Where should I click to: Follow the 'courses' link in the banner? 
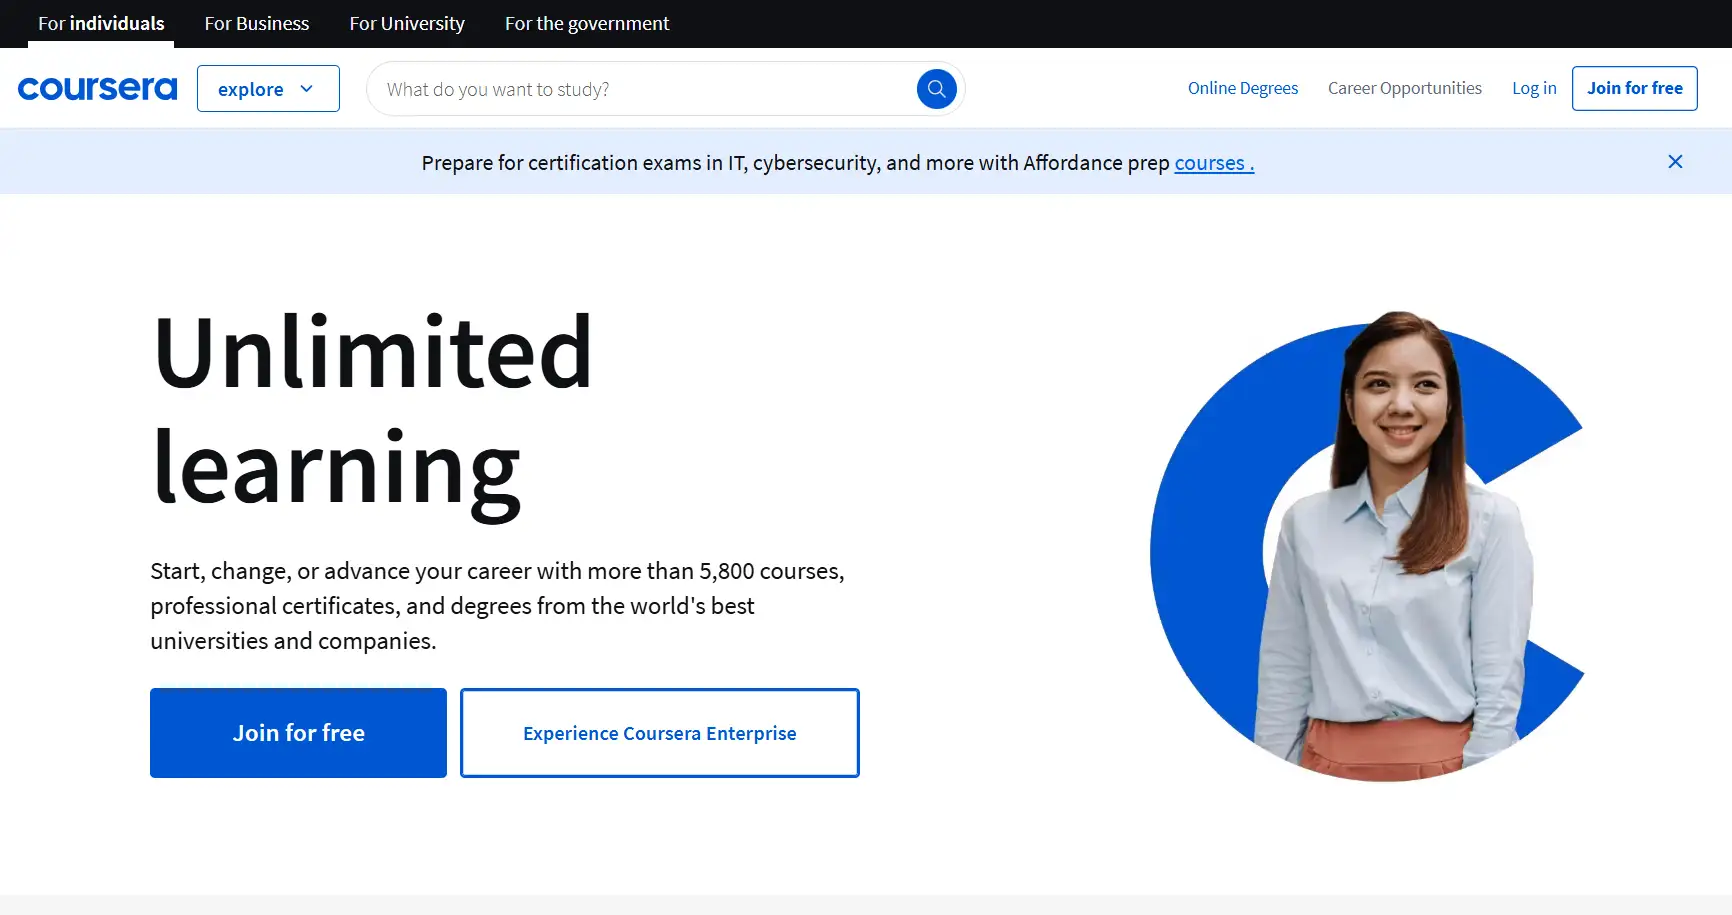(1213, 163)
